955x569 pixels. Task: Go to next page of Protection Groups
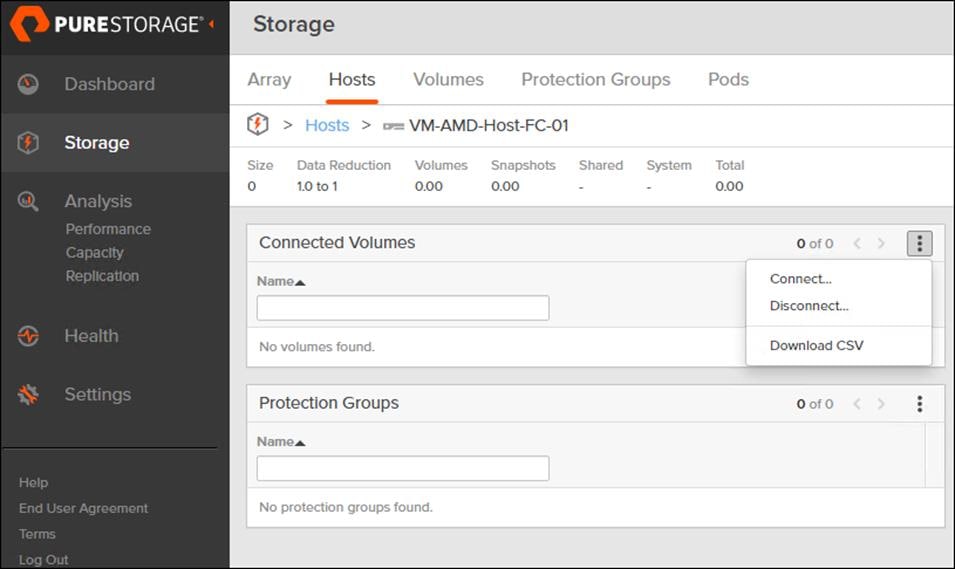point(881,404)
